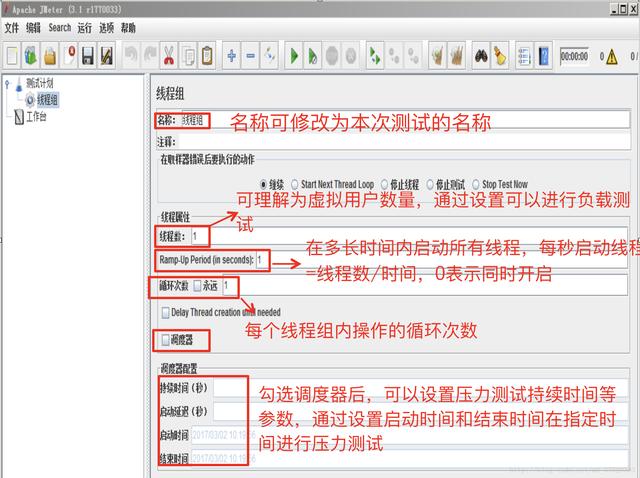Click the Save floppy disk icon
Image resolution: width=640 pixels, height=478 pixels.
coord(88,56)
